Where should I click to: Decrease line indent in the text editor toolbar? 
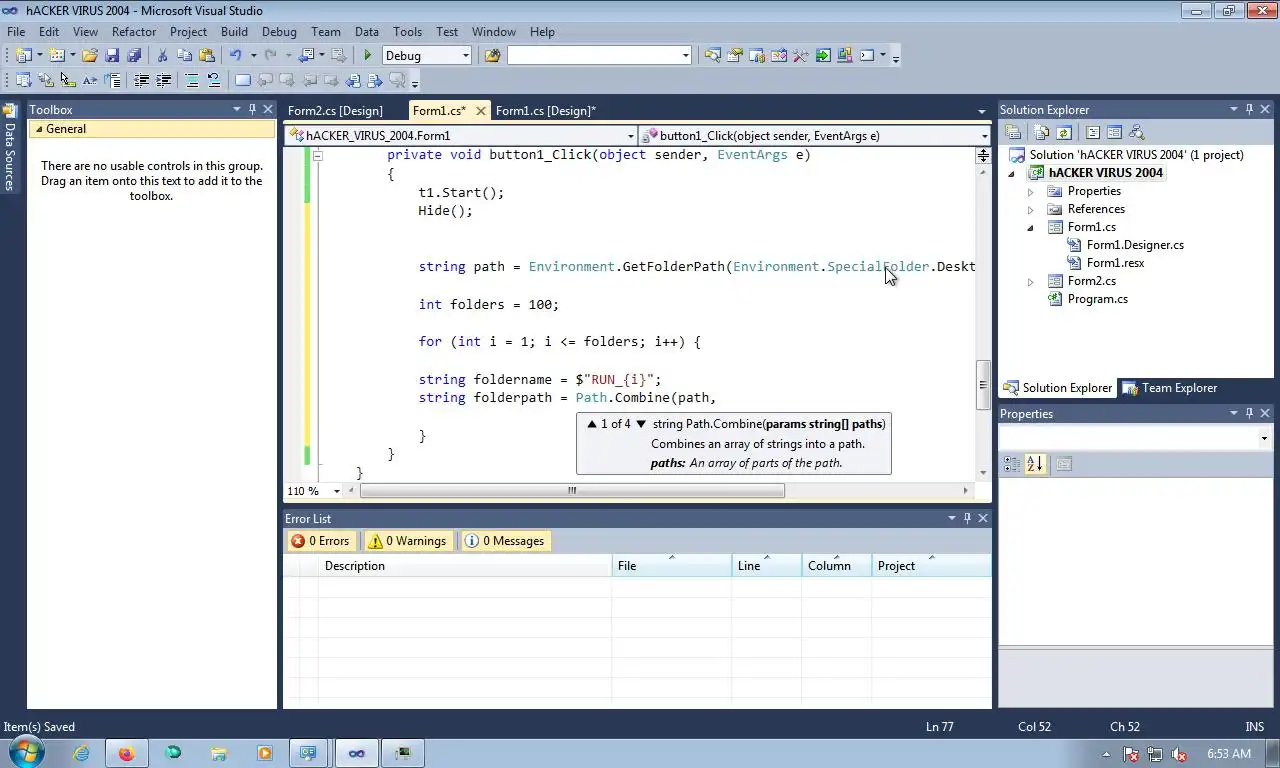[141, 80]
